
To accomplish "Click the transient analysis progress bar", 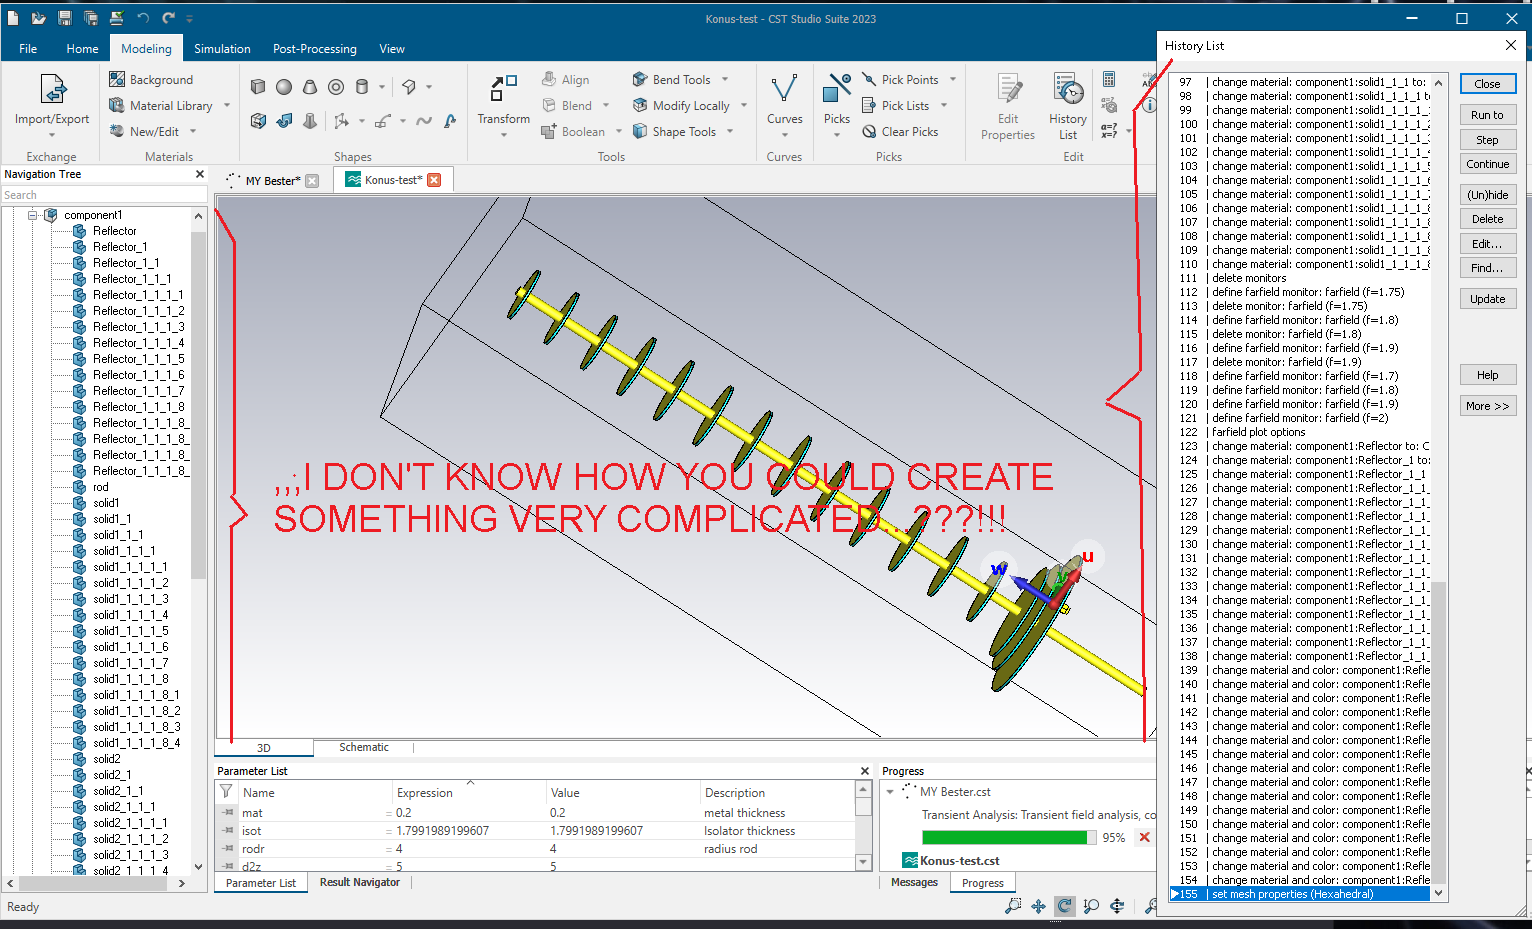I will point(1008,837).
